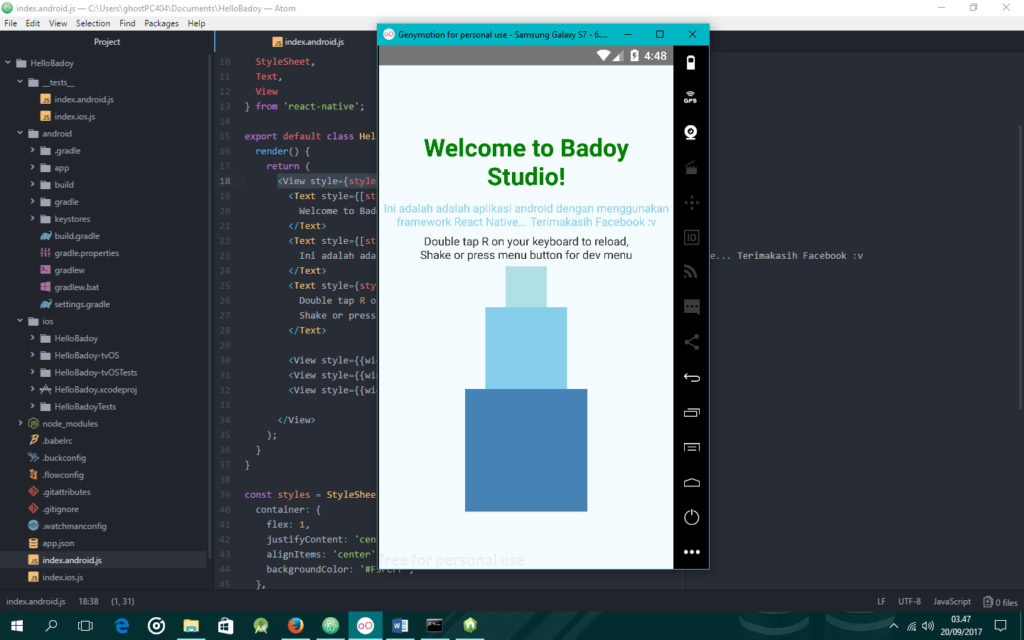Switch to the command prompt taskbar icon

tap(434, 626)
